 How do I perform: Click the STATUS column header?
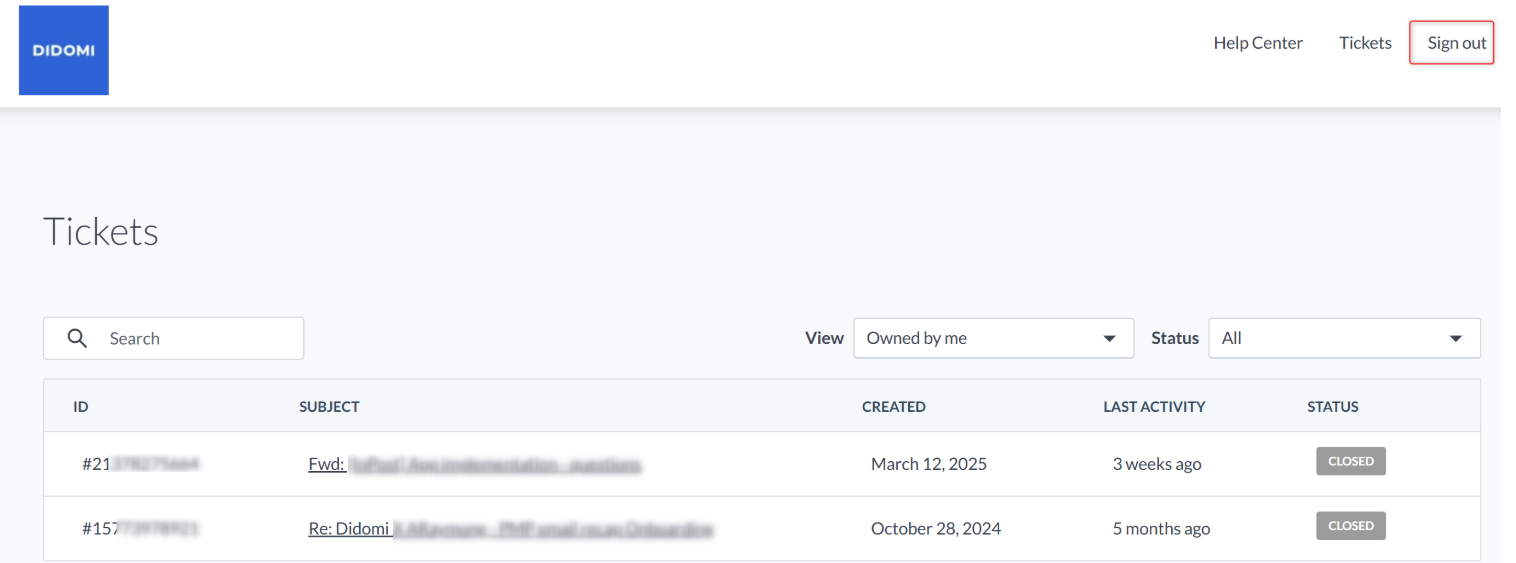click(1333, 407)
